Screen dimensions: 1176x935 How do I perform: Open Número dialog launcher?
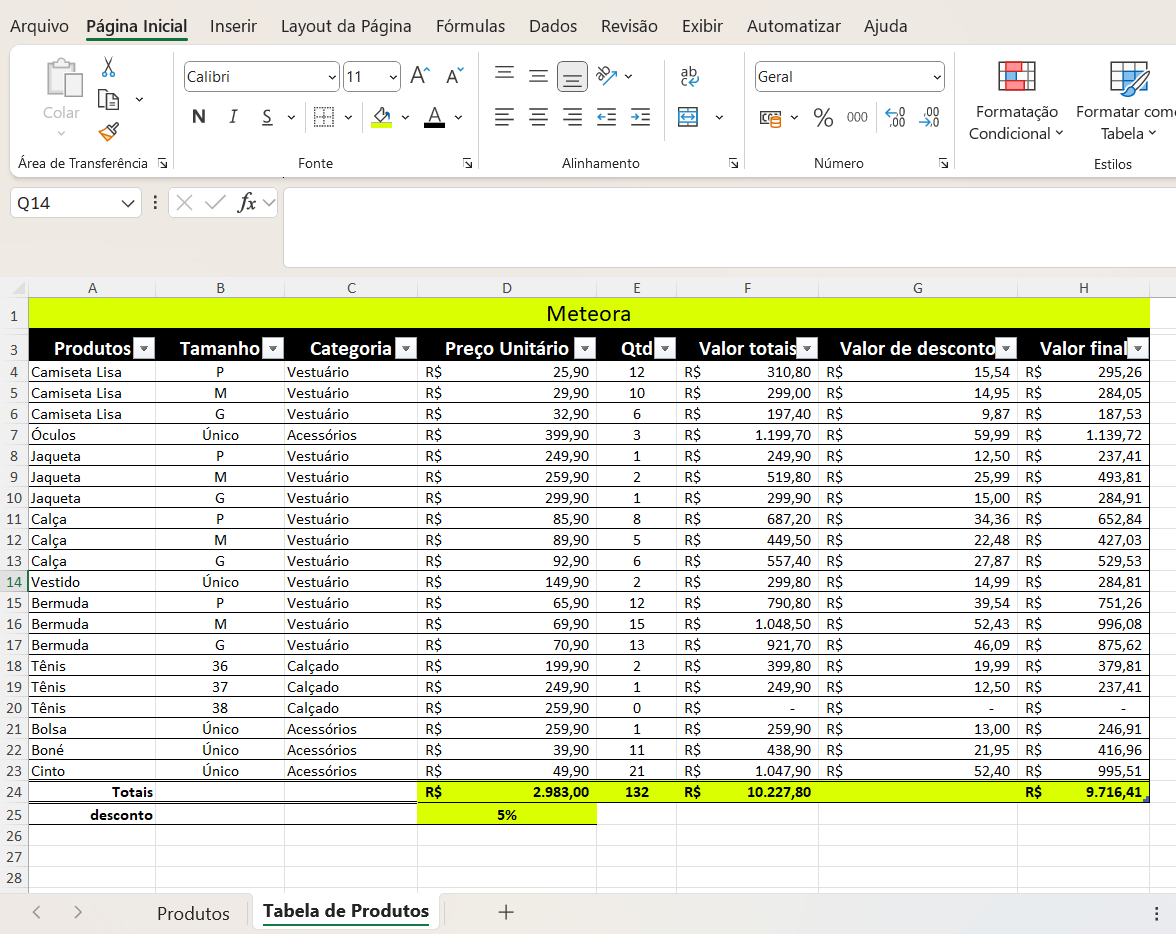944,163
